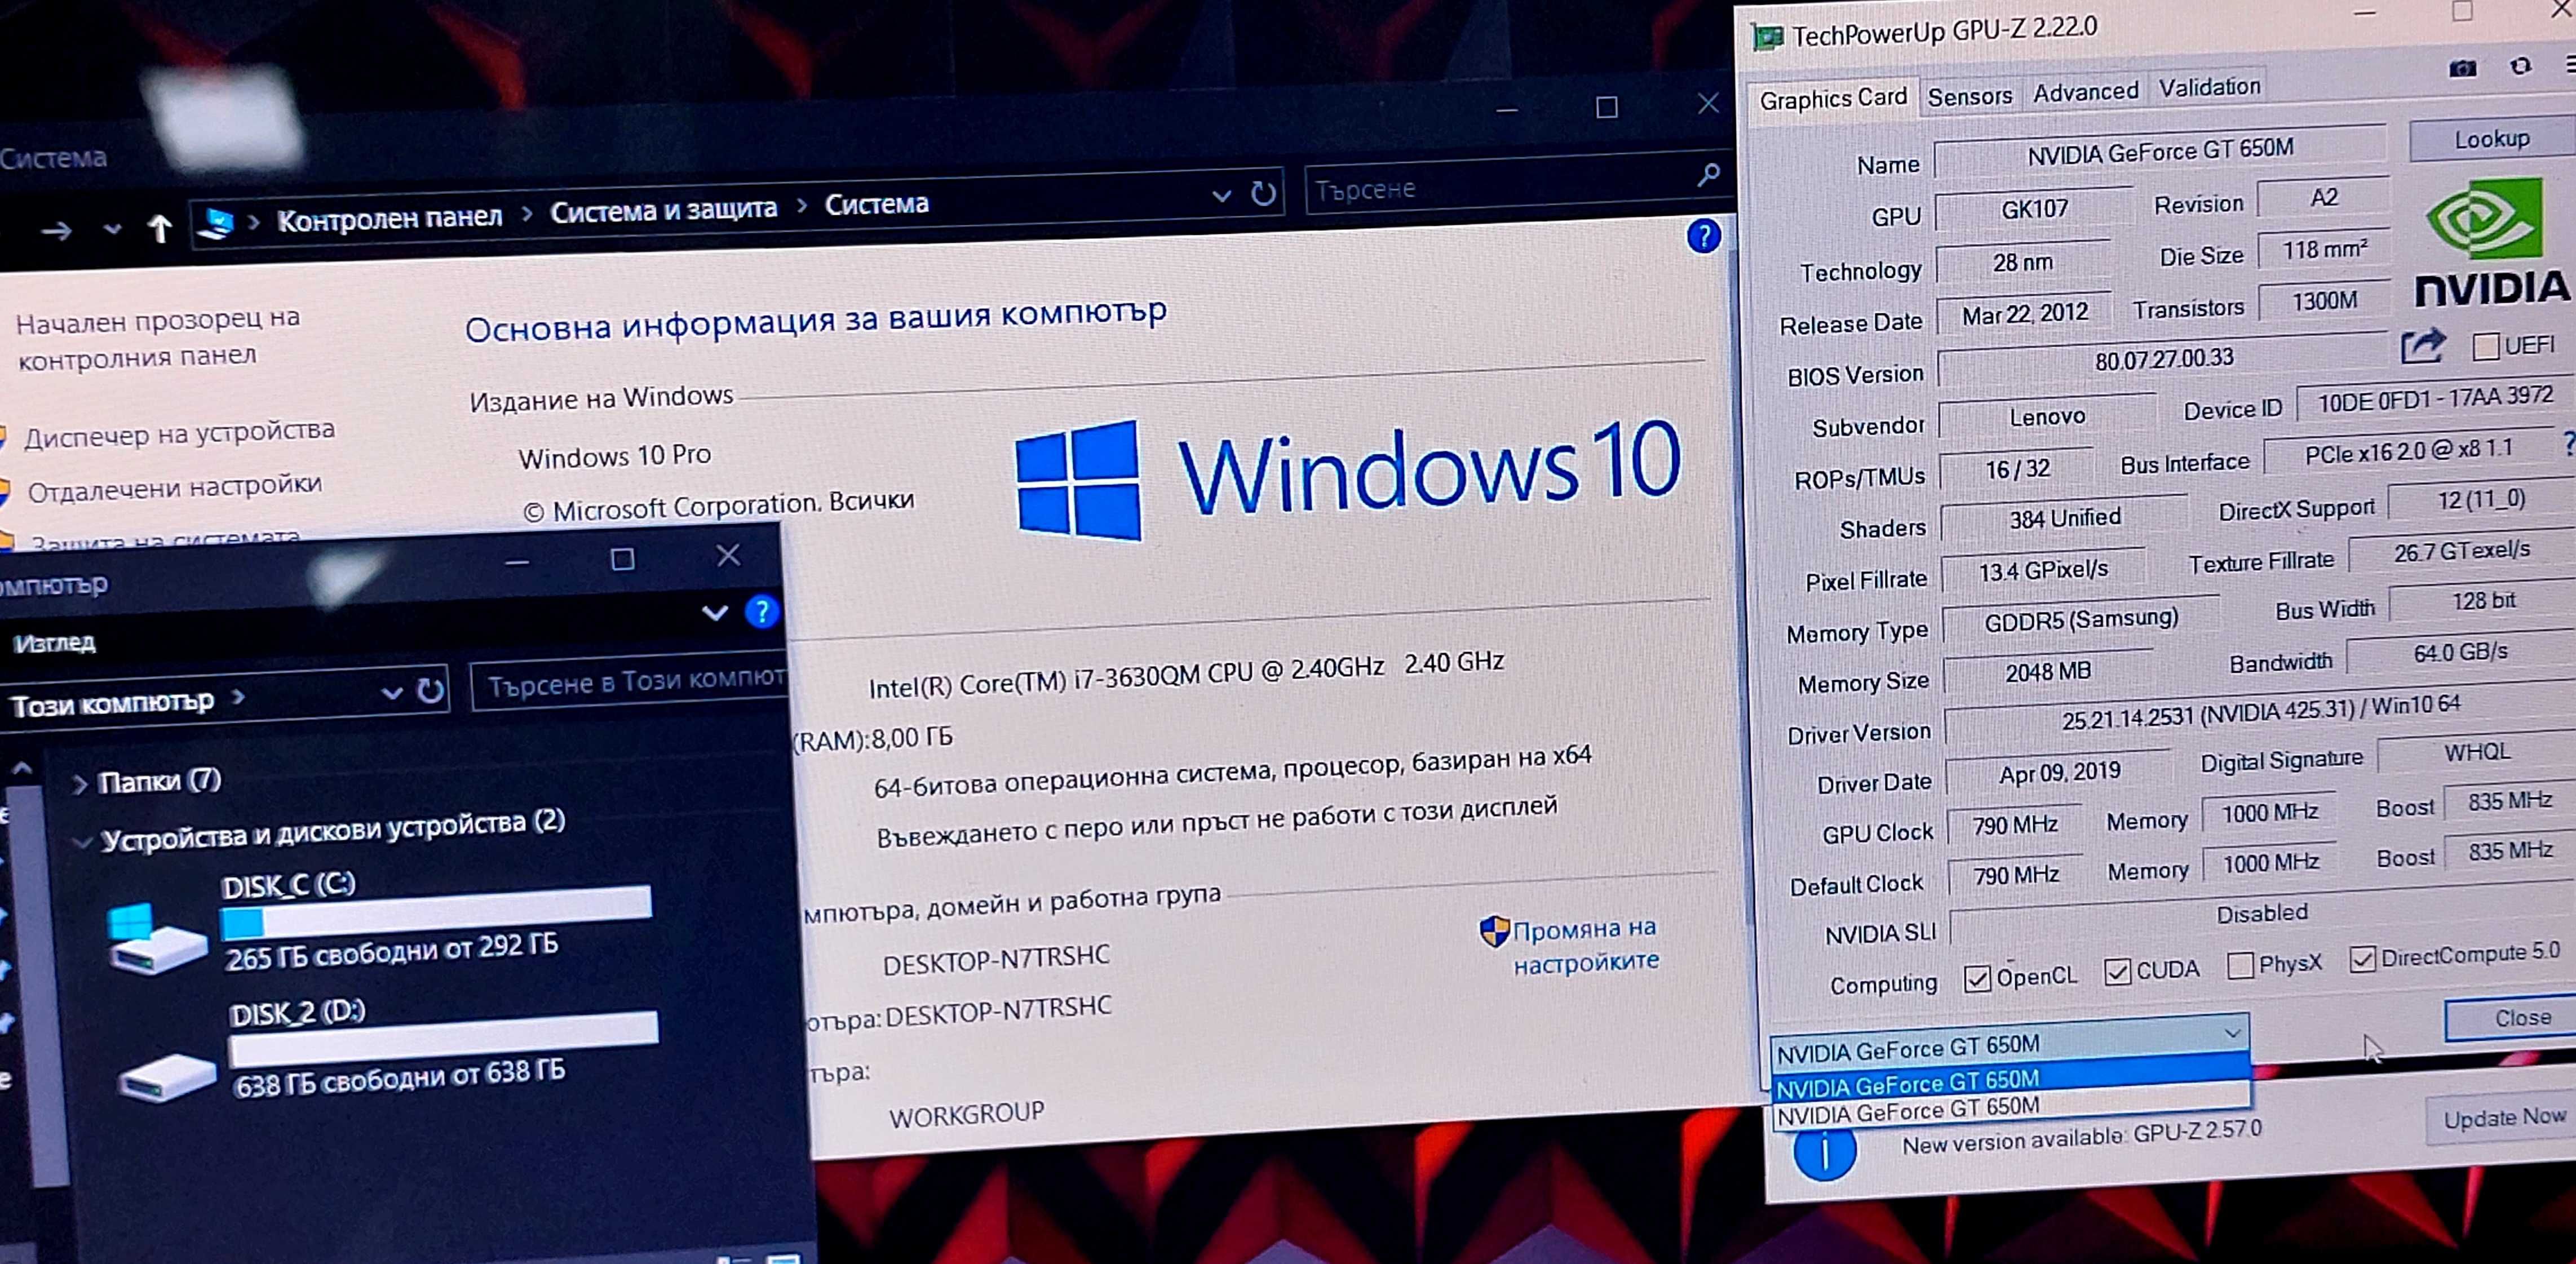This screenshot has width=2576, height=1264.
Task: Click the forward arrow in System window
Action: (56, 232)
